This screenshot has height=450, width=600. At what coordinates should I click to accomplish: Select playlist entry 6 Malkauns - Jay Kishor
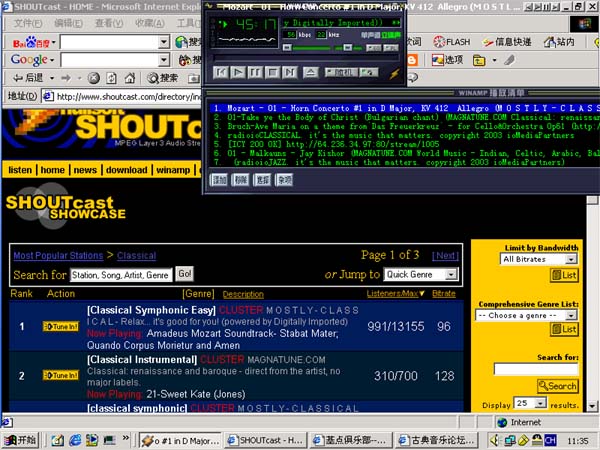click(405, 153)
